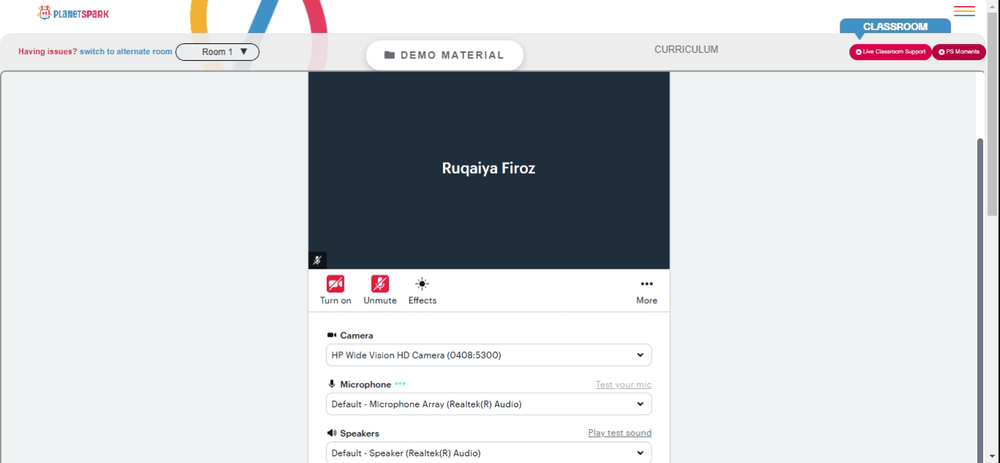Click PS Moments button
The image size is (1000, 463).
[959, 52]
